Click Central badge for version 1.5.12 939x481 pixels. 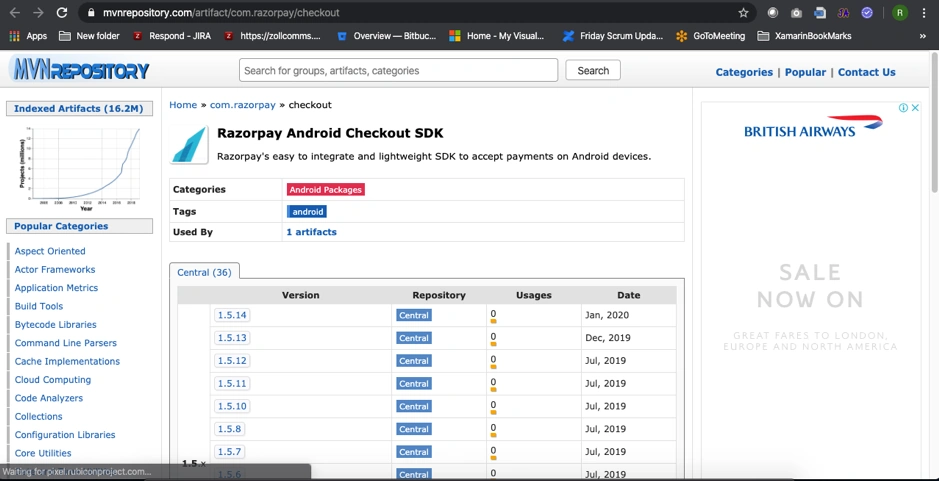tap(414, 361)
